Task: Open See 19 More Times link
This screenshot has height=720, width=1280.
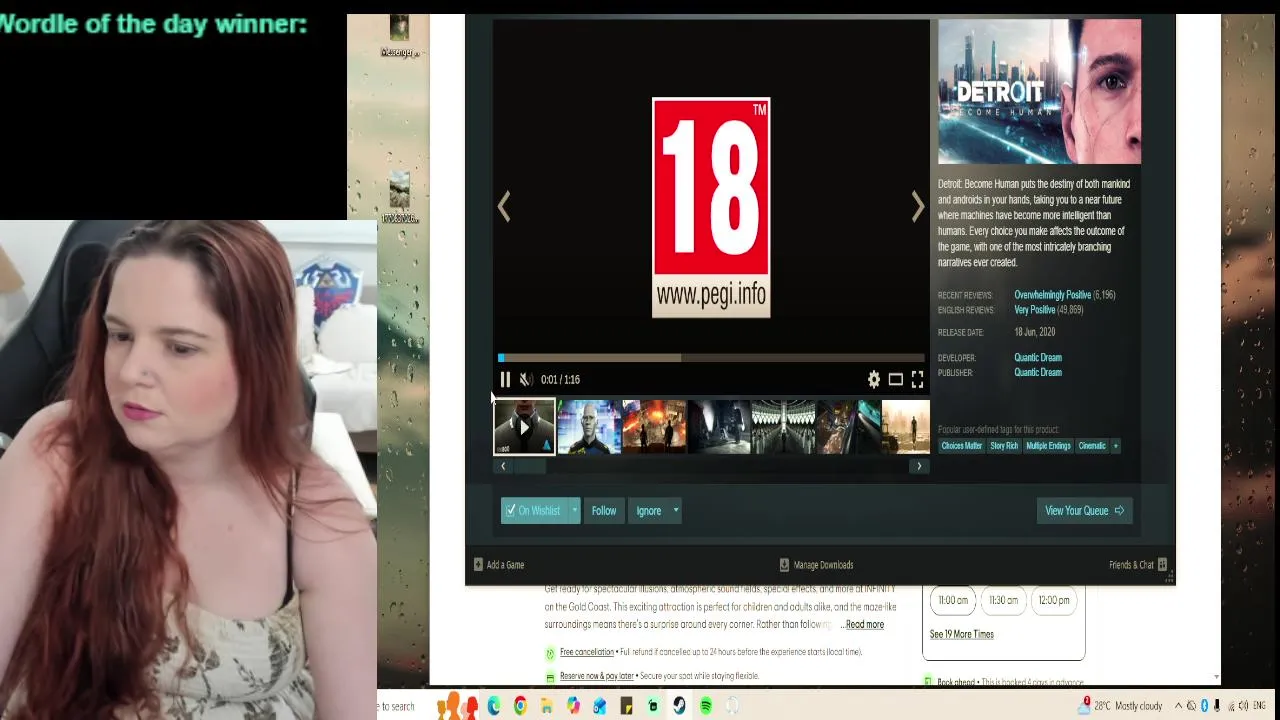Action: click(x=961, y=634)
